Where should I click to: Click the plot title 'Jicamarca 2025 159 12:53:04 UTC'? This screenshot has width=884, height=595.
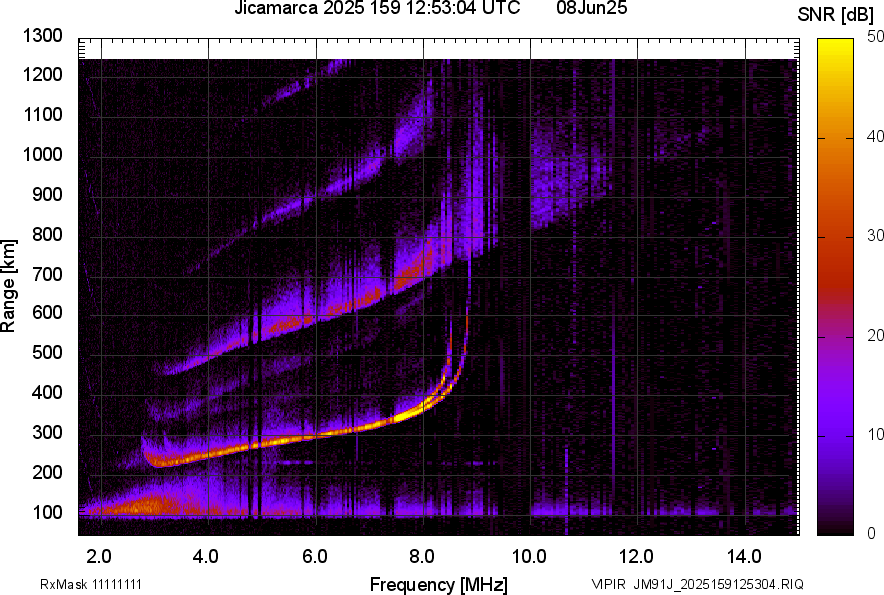pos(377,8)
